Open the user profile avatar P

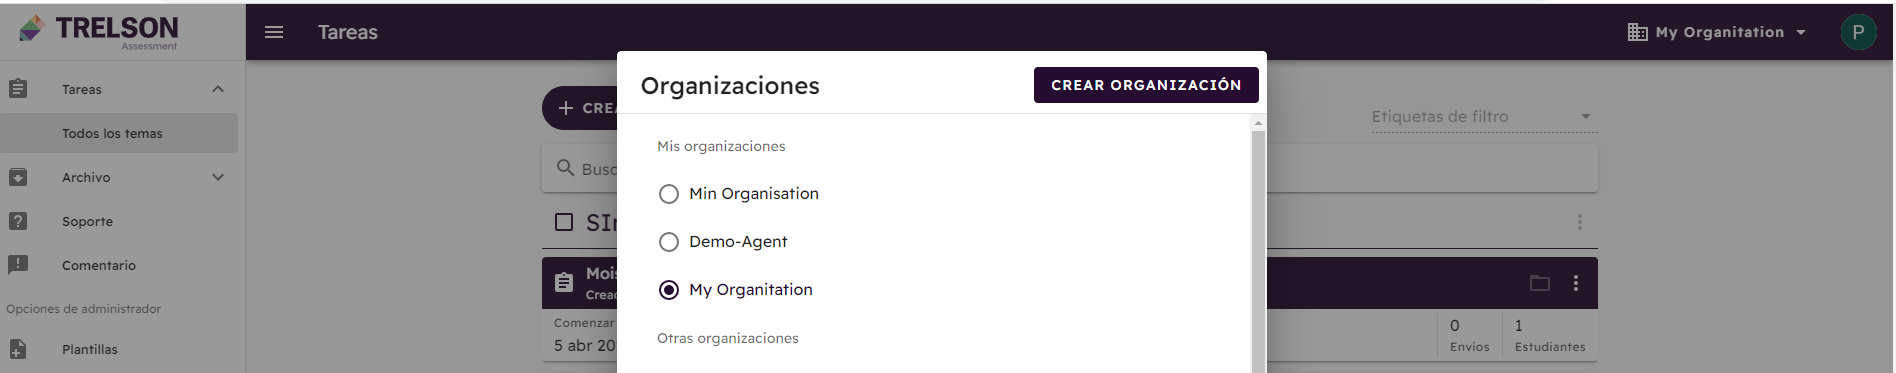pyautogui.click(x=1858, y=32)
